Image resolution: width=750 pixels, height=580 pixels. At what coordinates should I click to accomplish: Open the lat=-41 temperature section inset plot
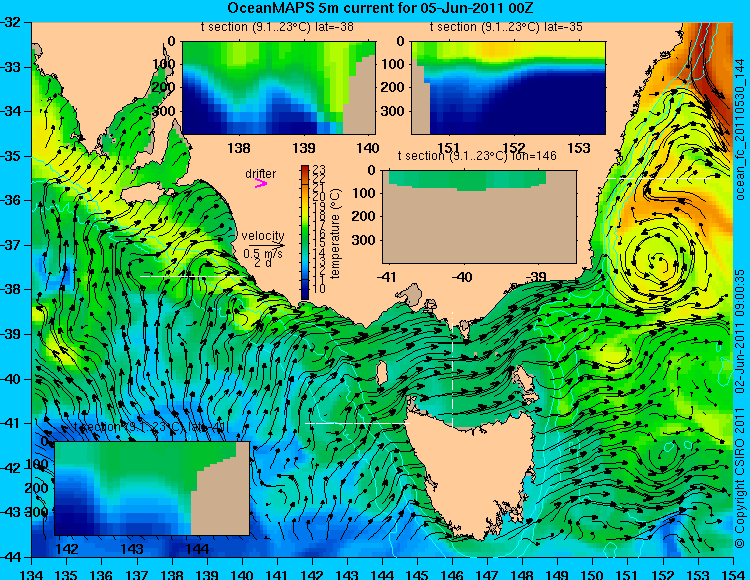(152, 488)
